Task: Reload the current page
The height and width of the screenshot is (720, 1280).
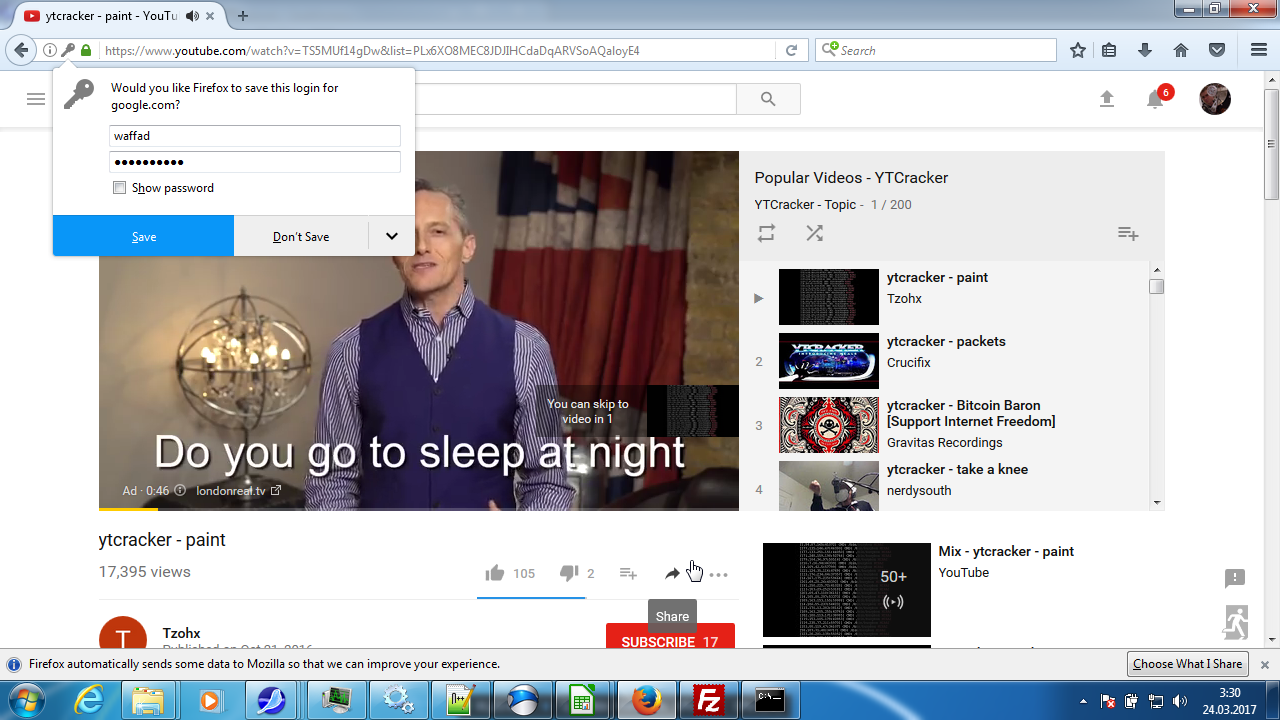Action: click(x=791, y=50)
